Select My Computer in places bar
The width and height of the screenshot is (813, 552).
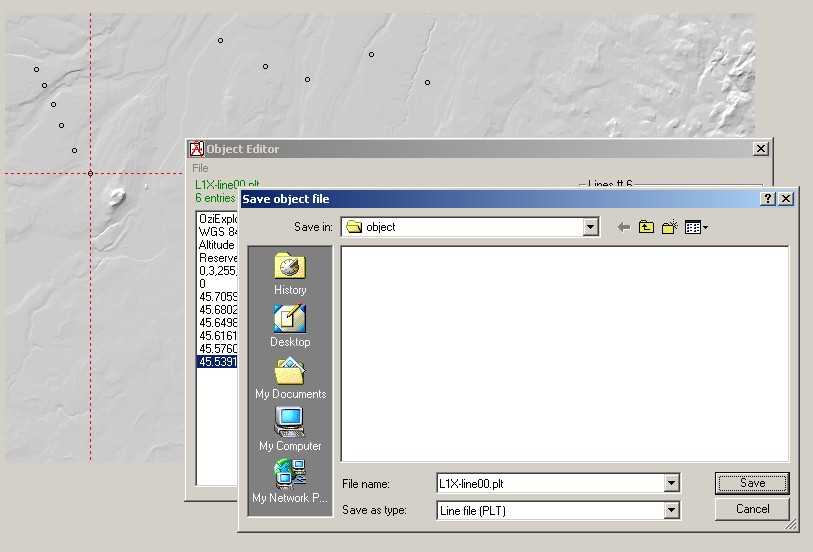pos(289,429)
